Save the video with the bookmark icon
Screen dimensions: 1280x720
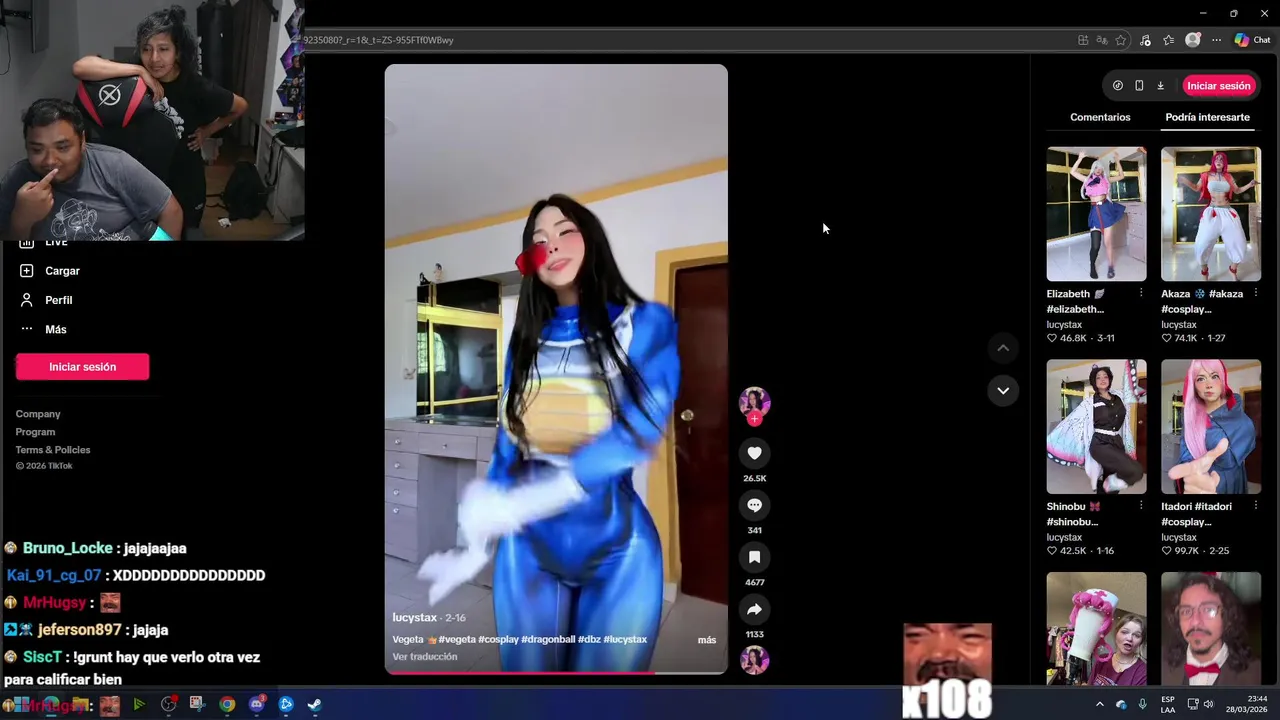tap(754, 557)
